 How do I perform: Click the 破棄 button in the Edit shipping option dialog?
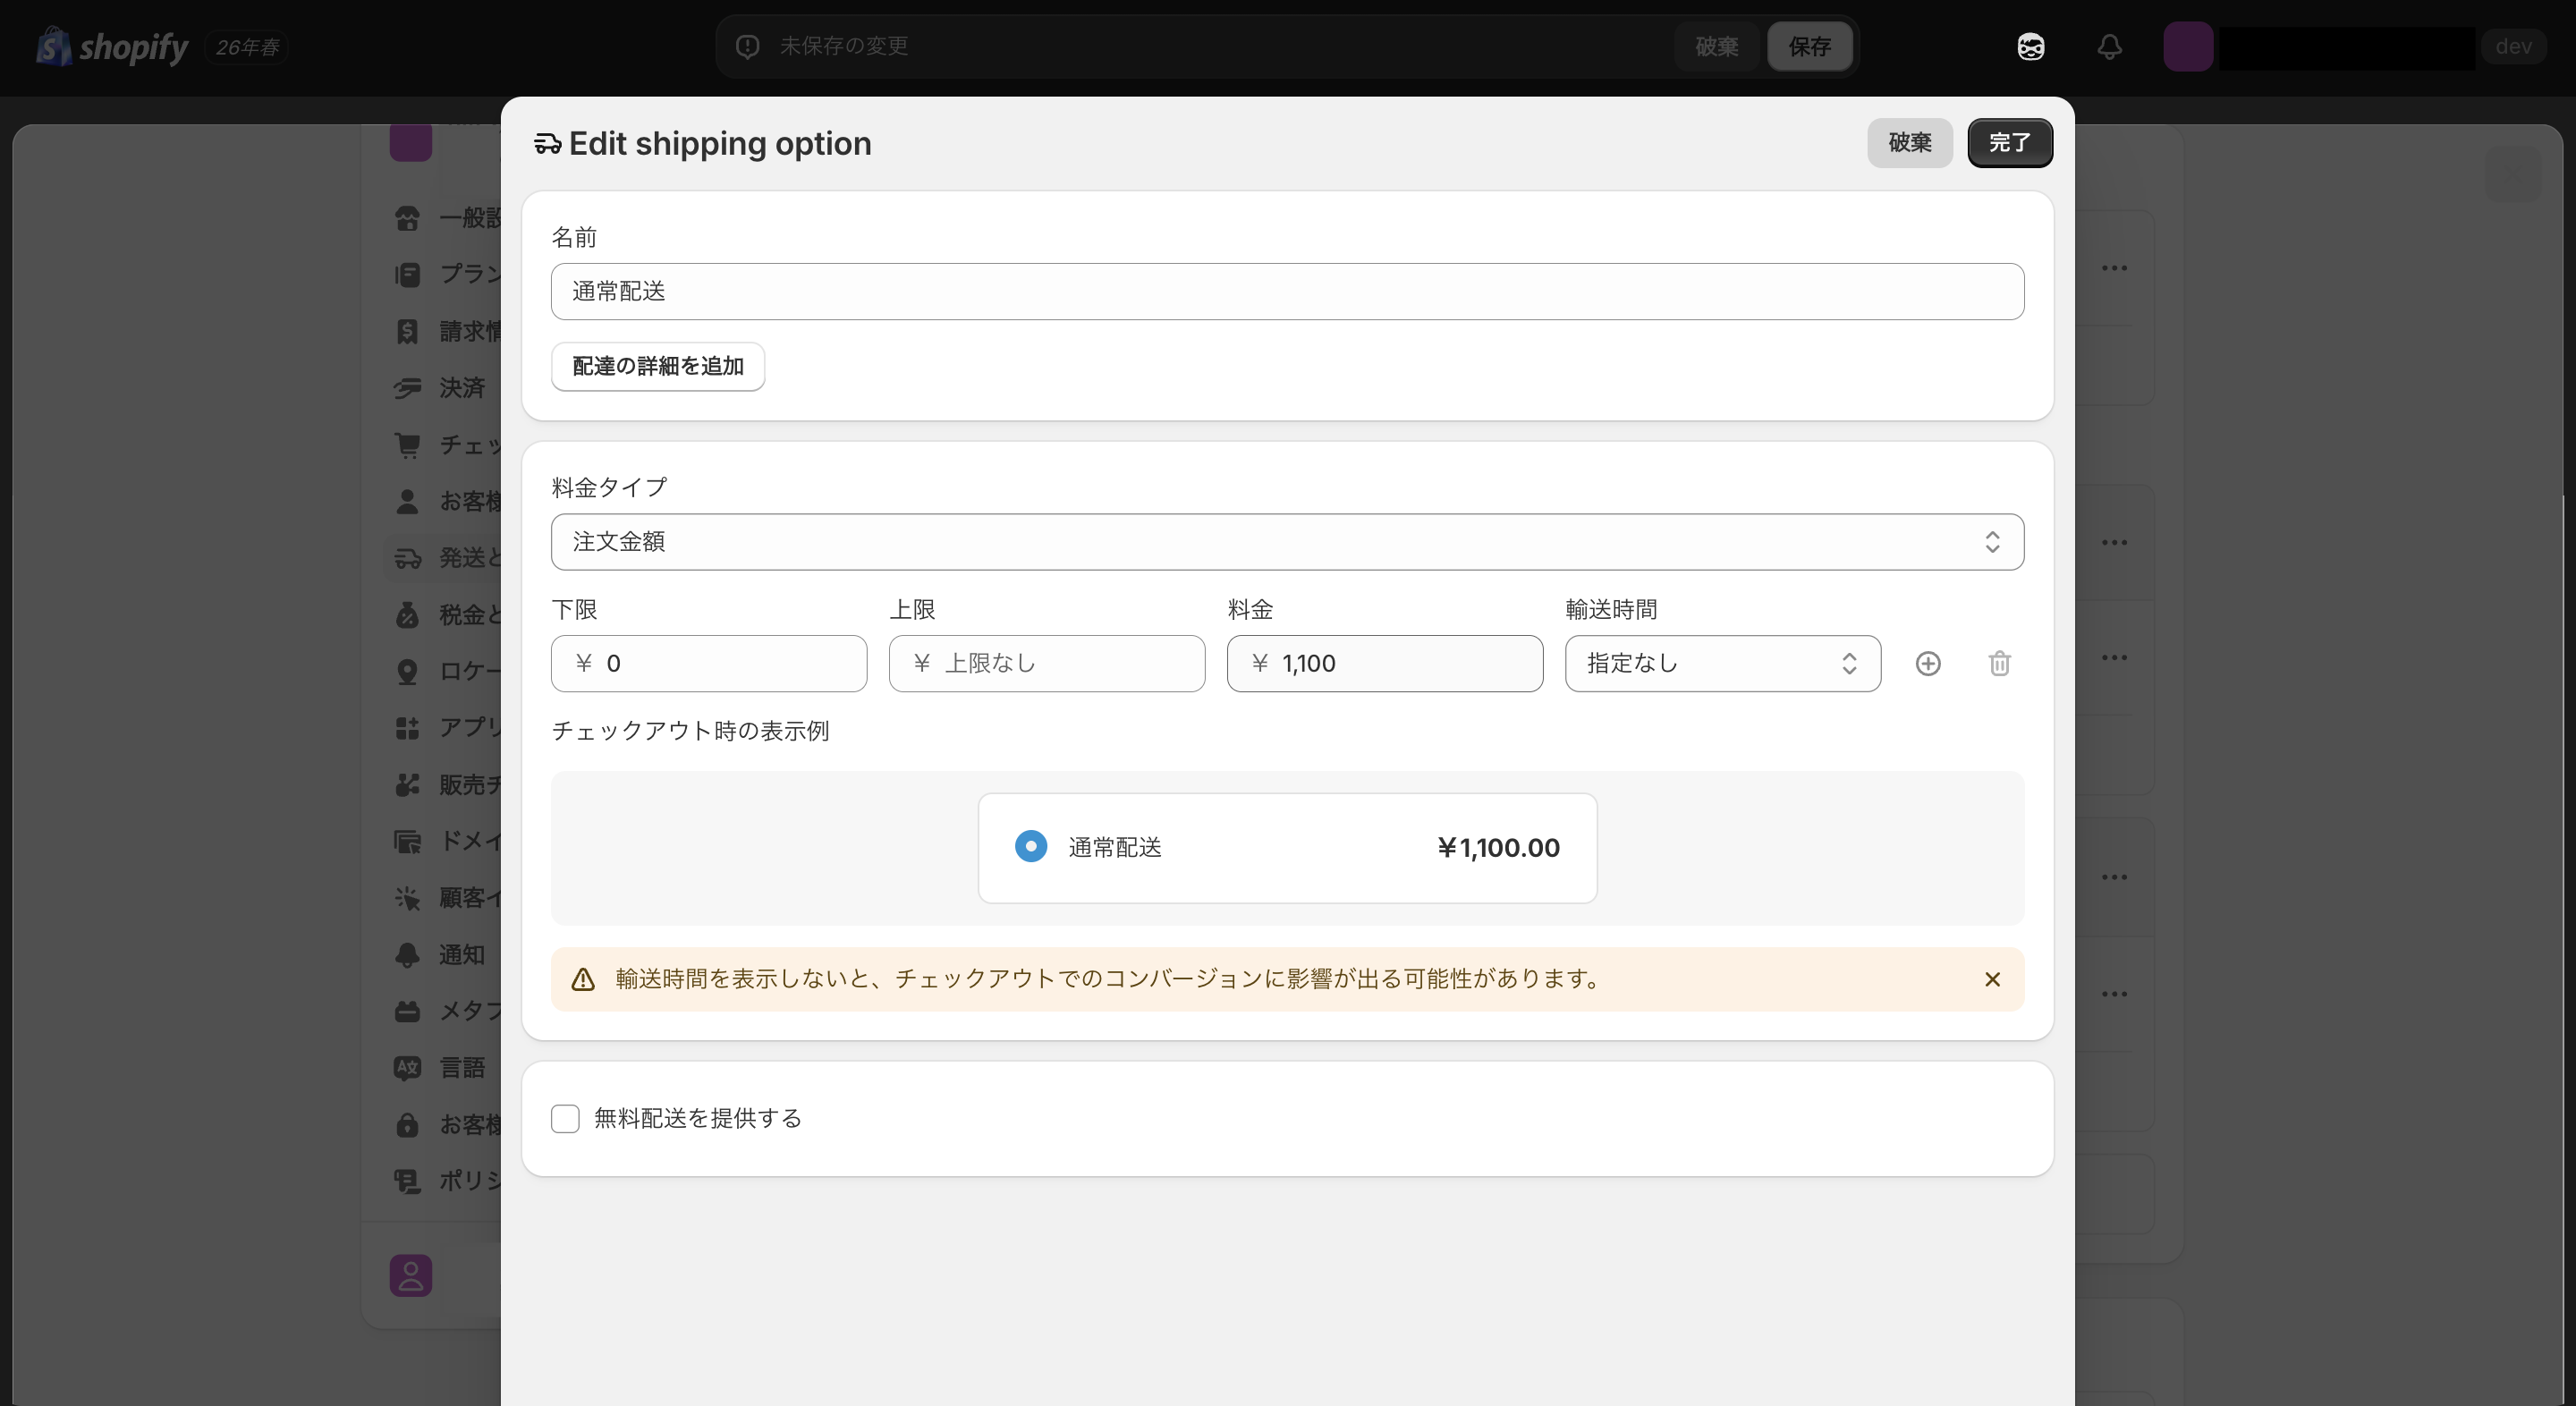point(1909,143)
